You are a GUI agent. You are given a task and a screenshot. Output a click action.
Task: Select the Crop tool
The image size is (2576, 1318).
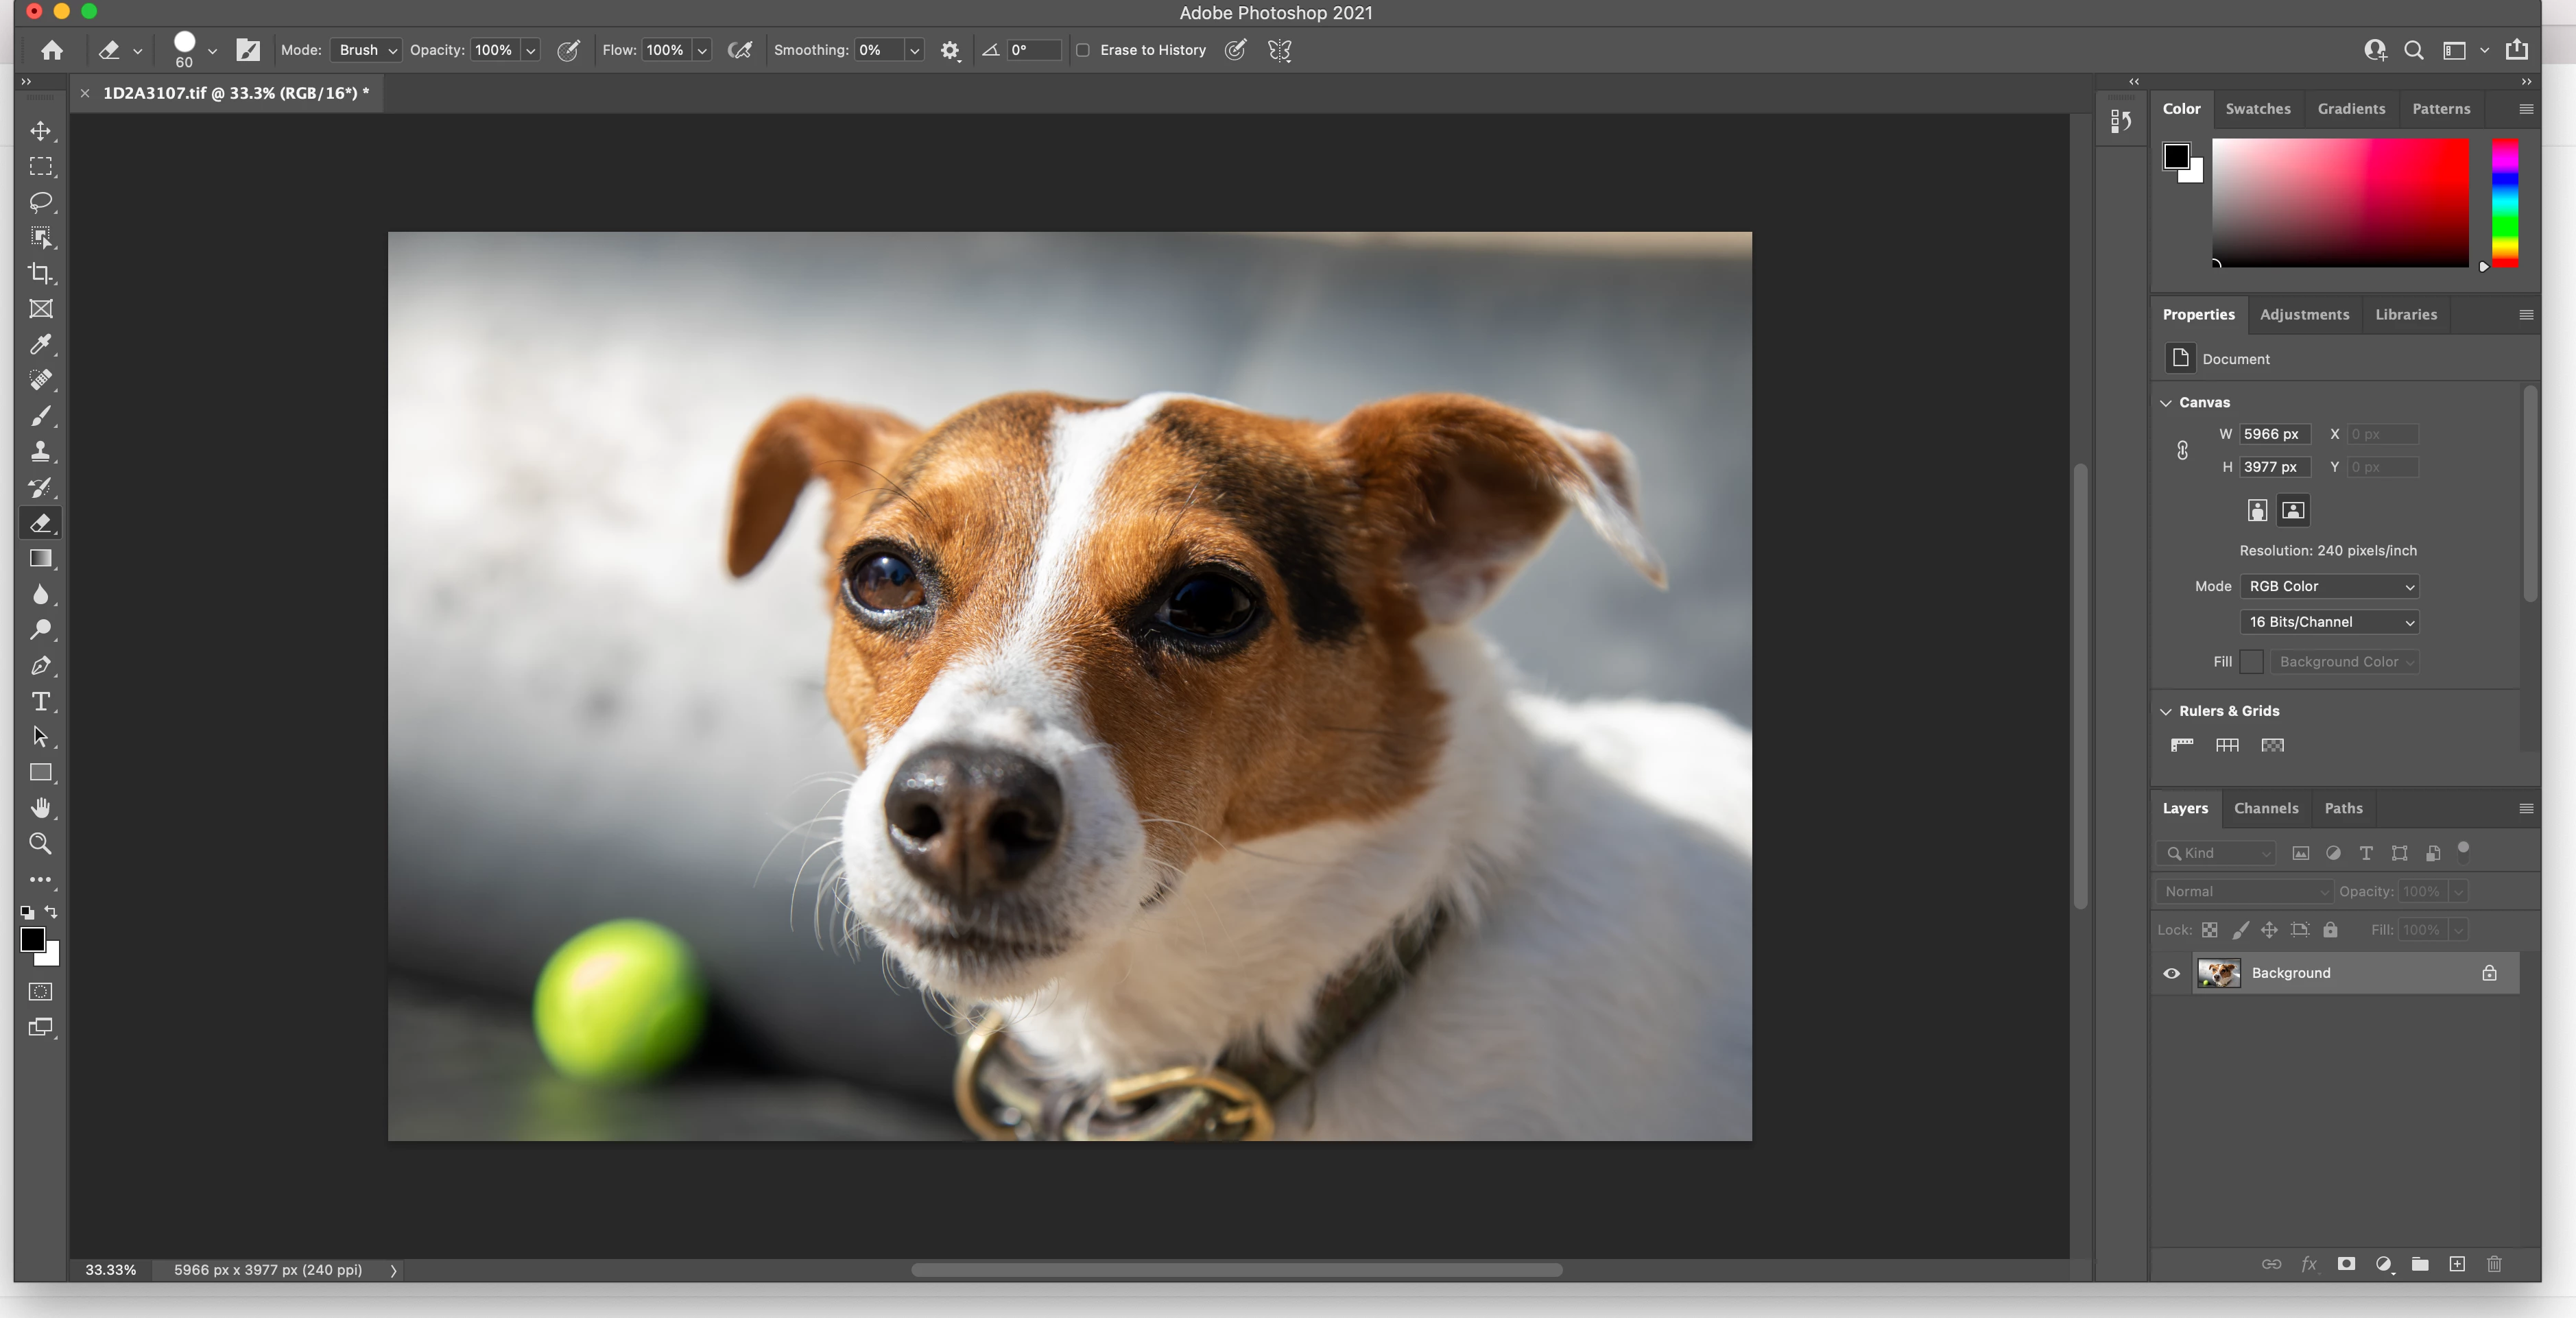click(x=40, y=273)
